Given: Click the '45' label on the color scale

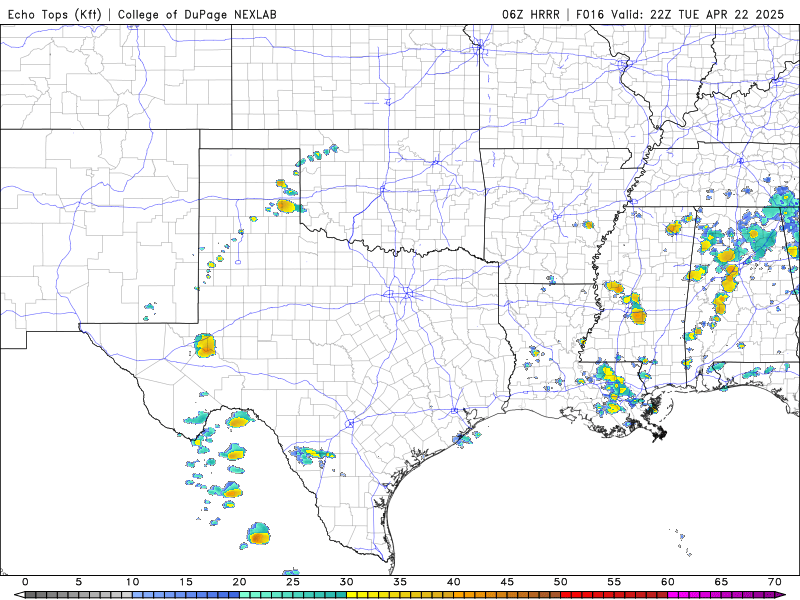Looking at the screenshot, I should coord(507,582).
